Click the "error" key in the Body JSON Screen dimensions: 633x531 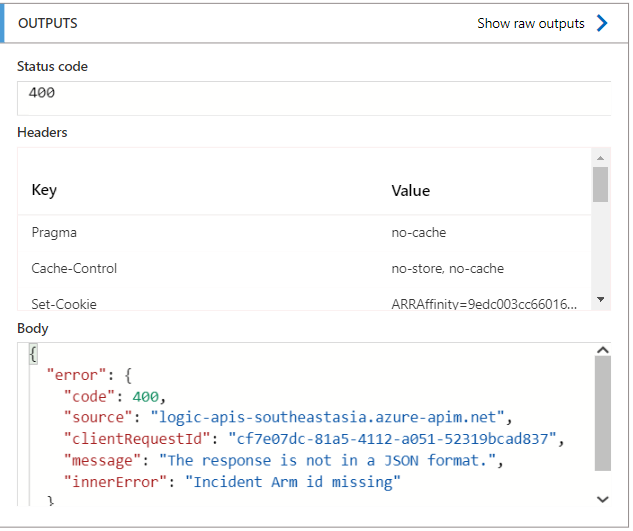76,375
